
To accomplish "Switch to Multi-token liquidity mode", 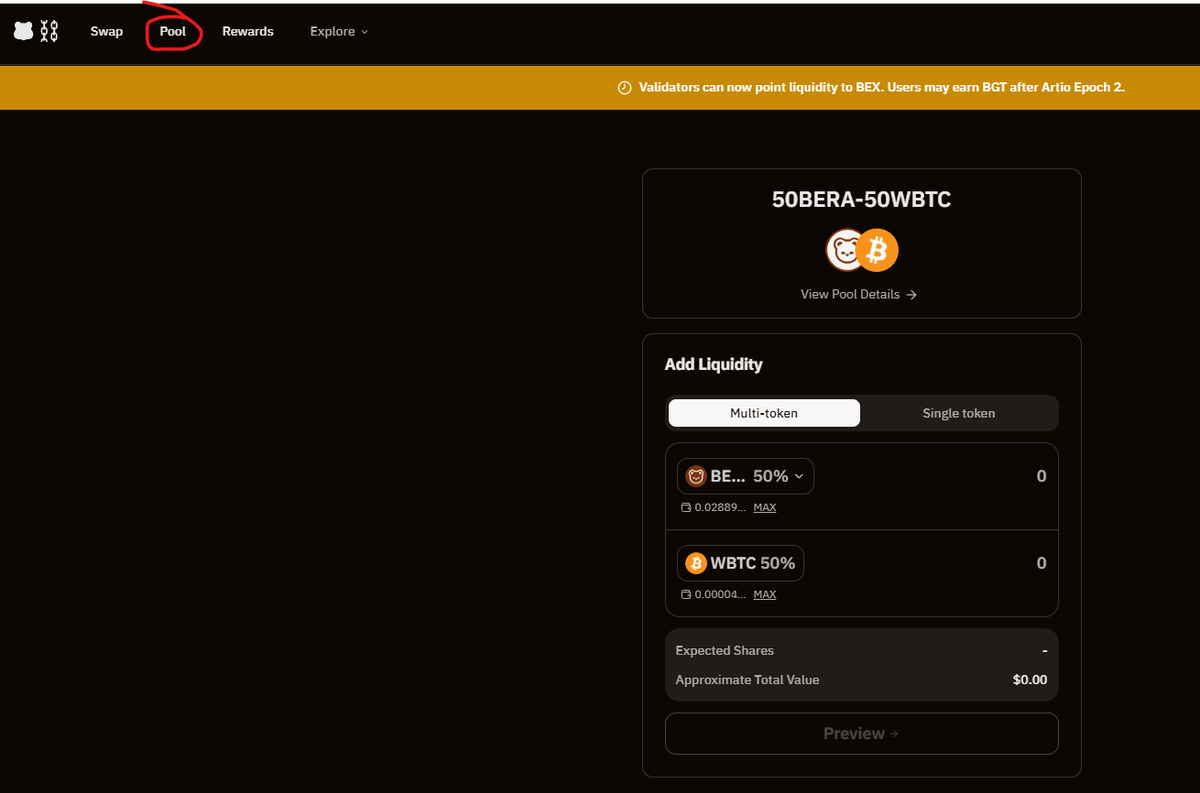I will point(764,413).
